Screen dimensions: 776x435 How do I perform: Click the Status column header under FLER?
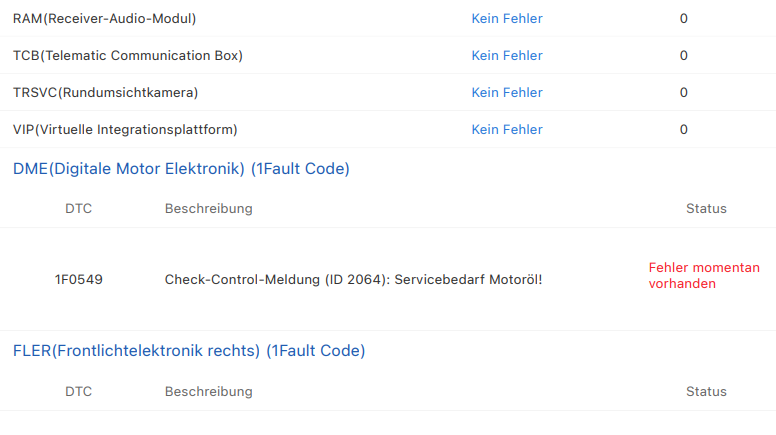(x=706, y=391)
